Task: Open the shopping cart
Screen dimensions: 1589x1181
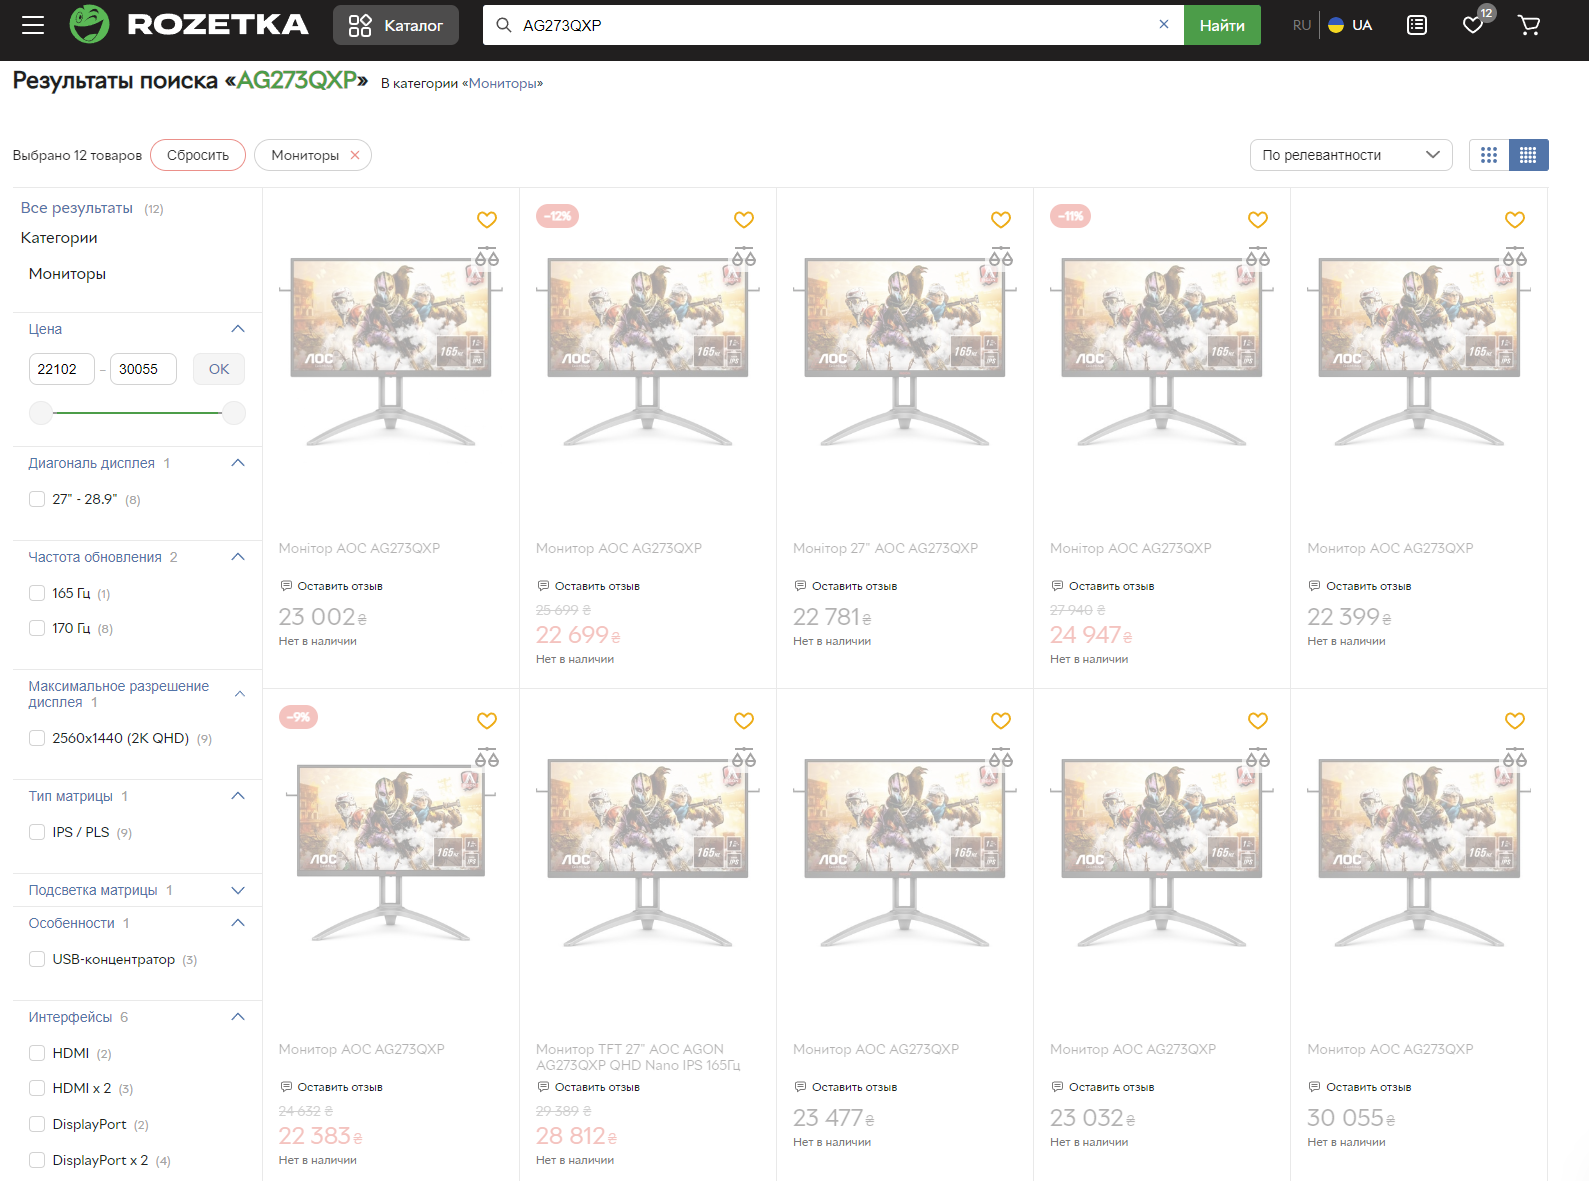Action: coord(1529,25)
